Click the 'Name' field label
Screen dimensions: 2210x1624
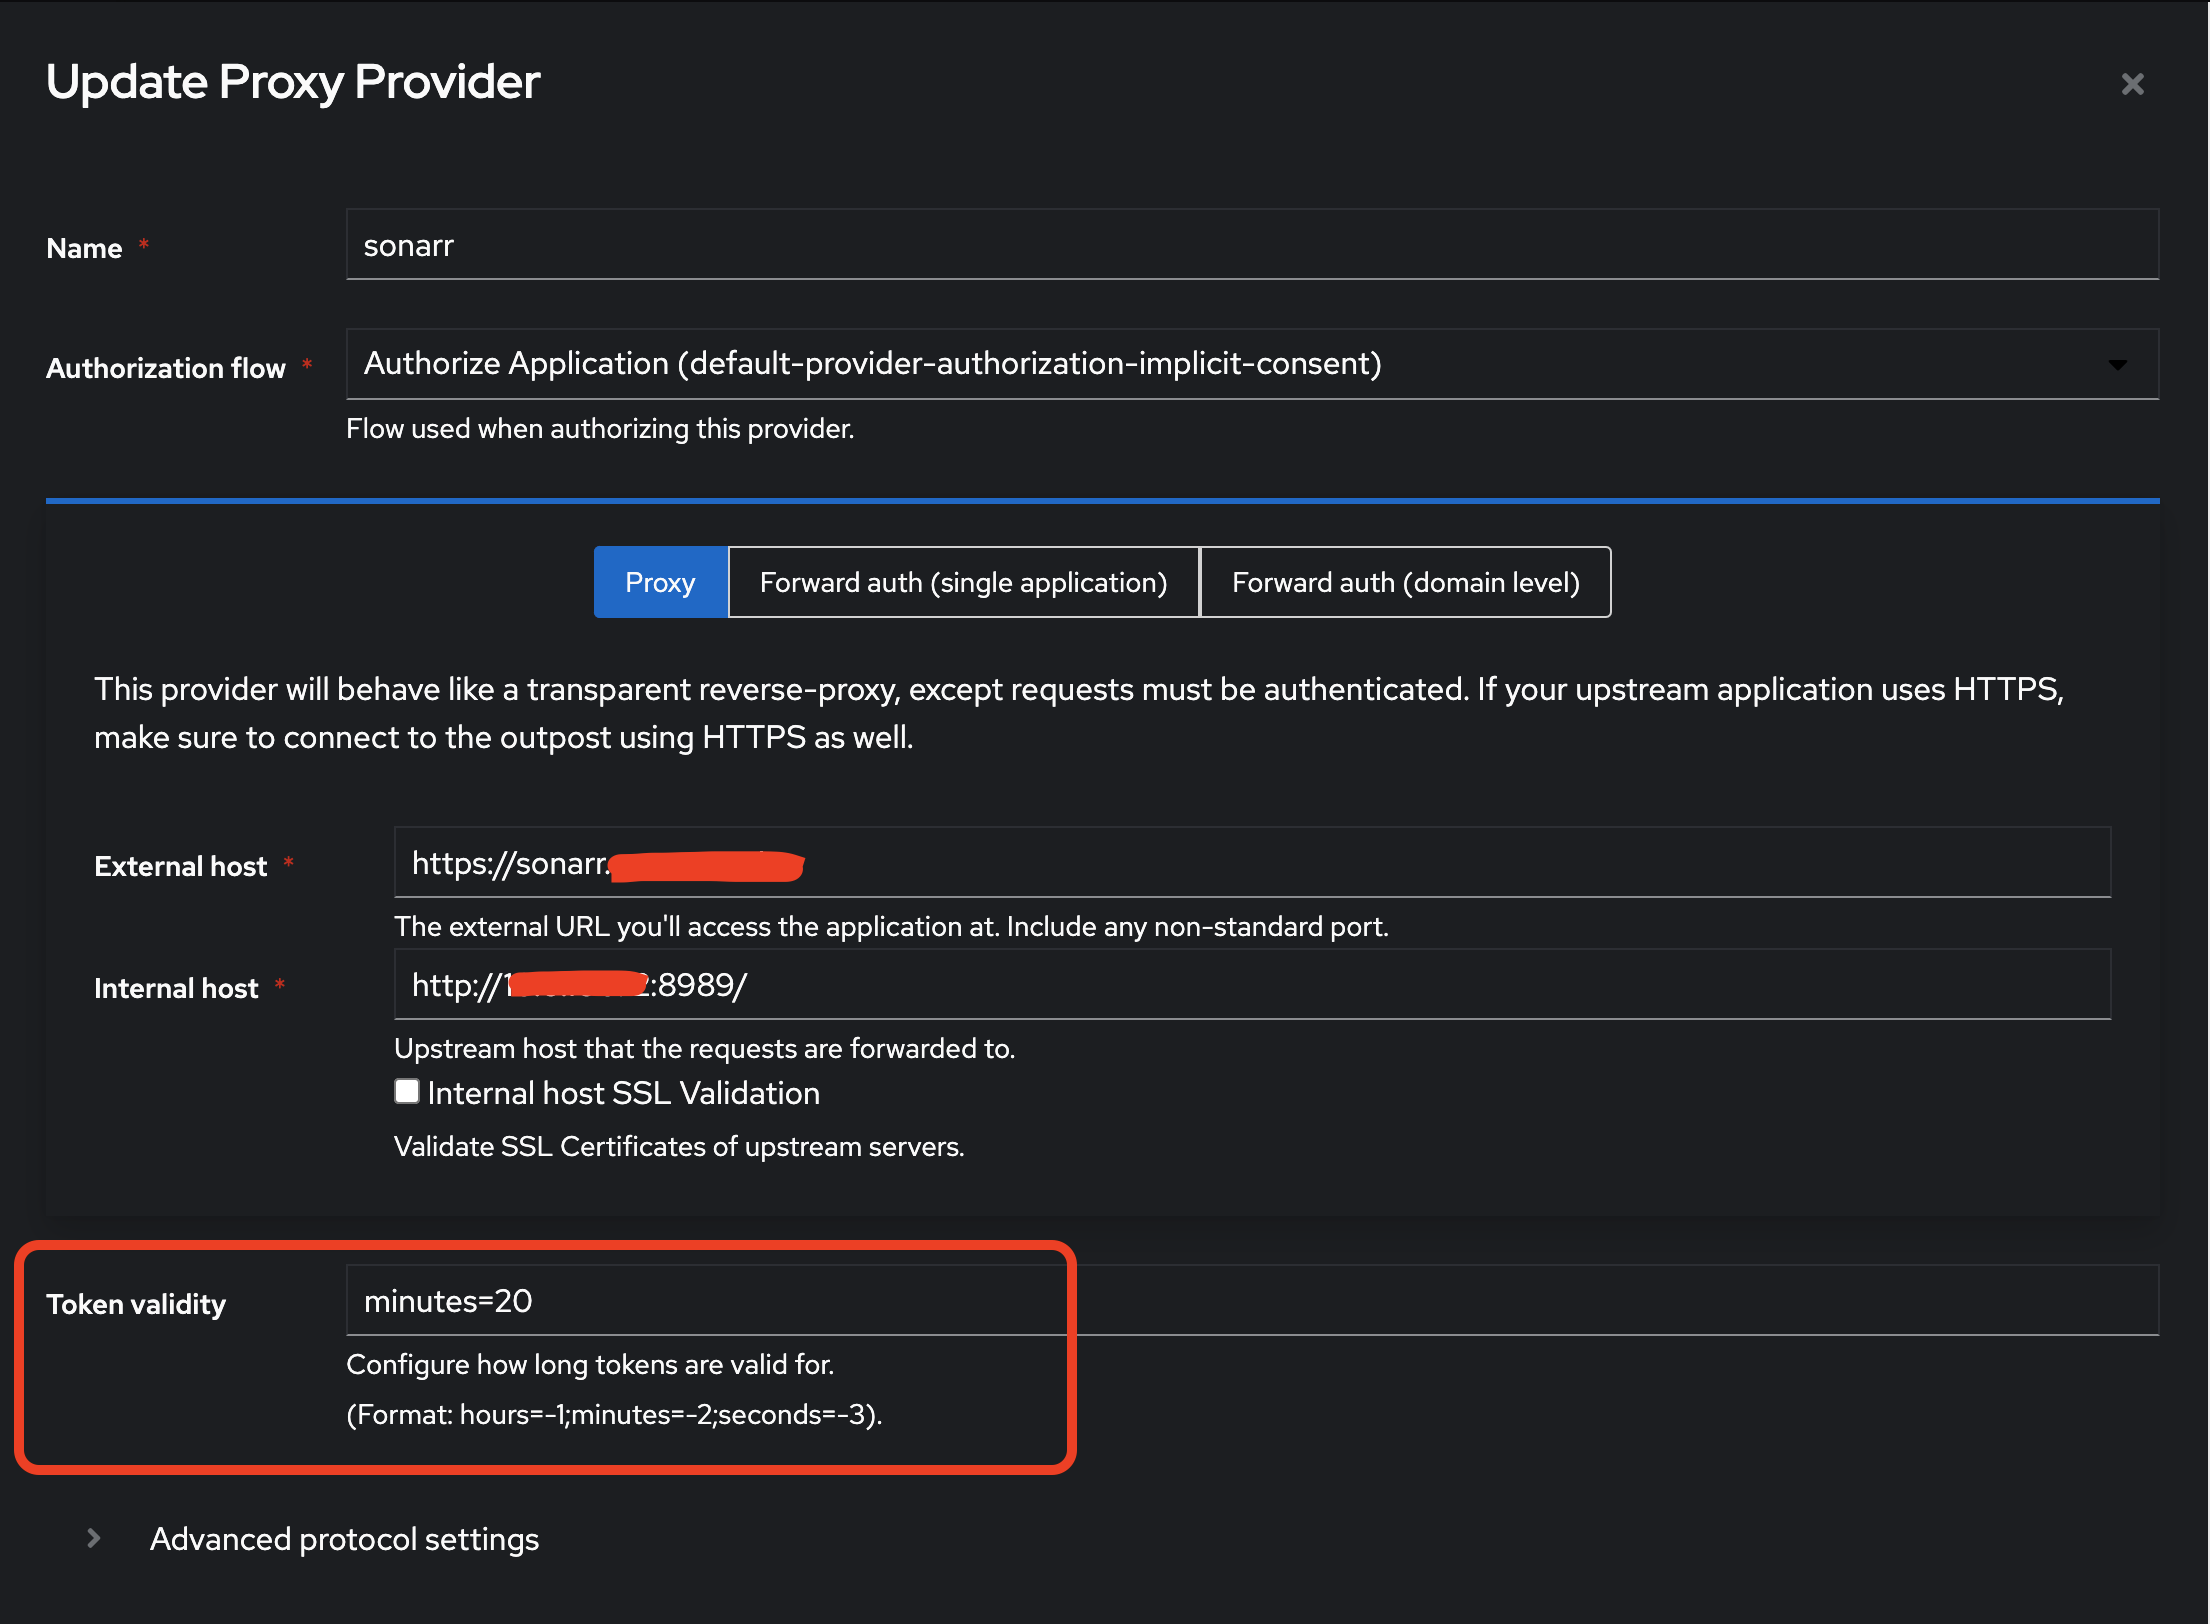[x=84, y=248]
